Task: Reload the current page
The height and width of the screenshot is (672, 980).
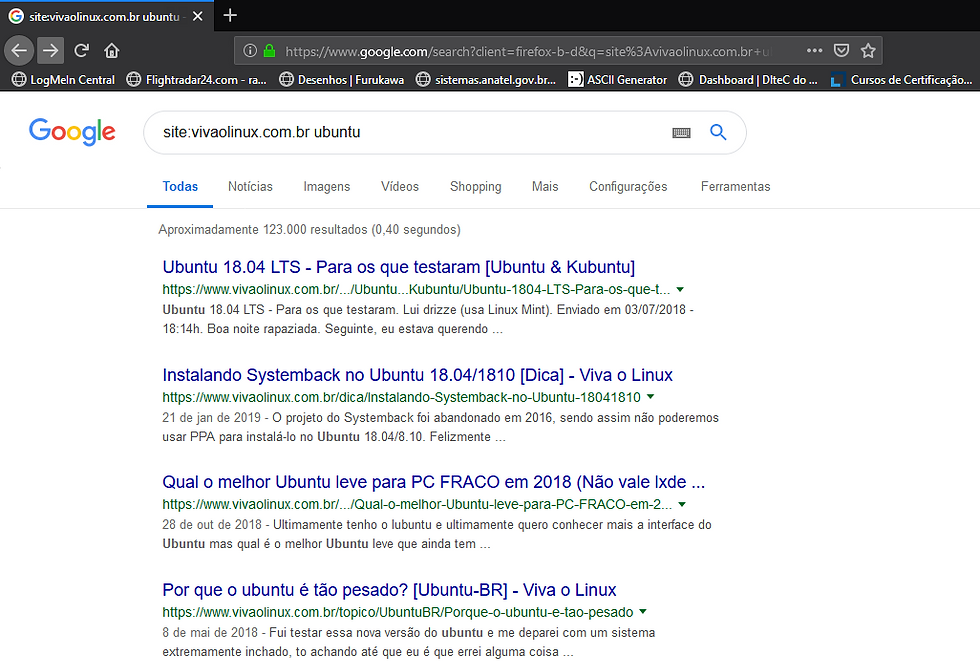Action: (81, 51)
